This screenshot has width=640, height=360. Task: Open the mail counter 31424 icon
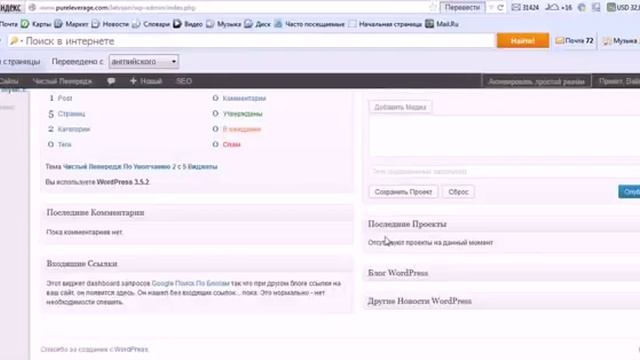pos(525,8)
